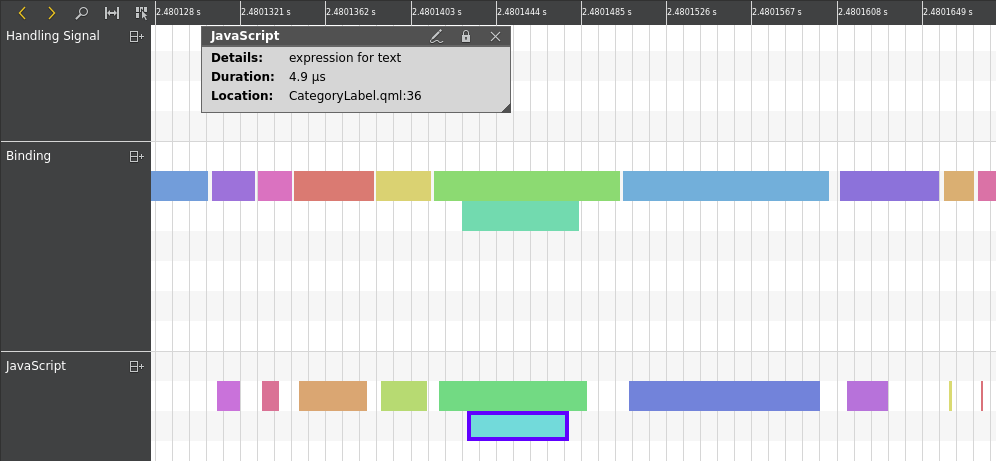Viewport: 996px width, 461px height.
Task: Select the highlighted cyan JavaScript event
Action: click(x=518, y=426)
